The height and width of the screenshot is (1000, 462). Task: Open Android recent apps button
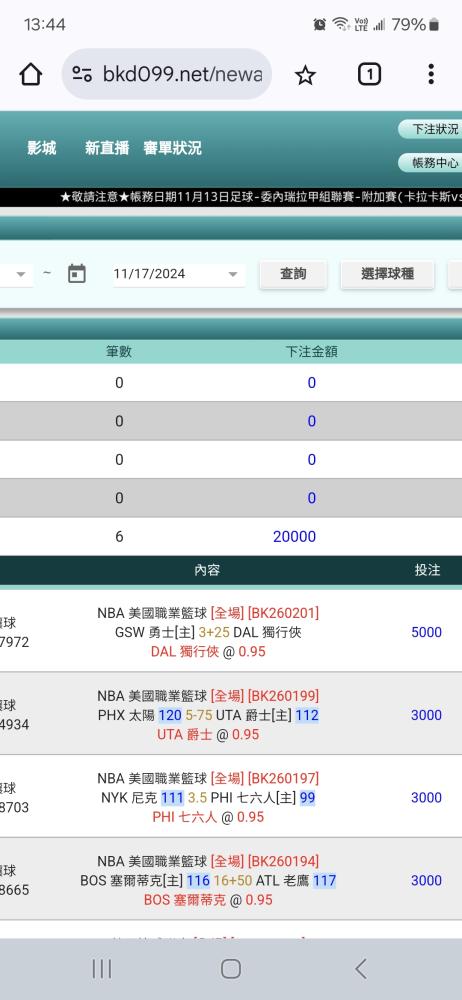tap(101, 969)
